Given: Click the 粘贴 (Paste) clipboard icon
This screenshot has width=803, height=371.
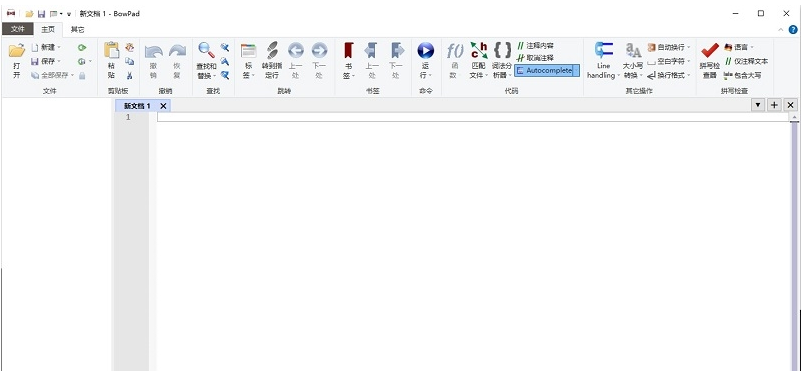Looking at the screenshot, I should tap(111, 50).
